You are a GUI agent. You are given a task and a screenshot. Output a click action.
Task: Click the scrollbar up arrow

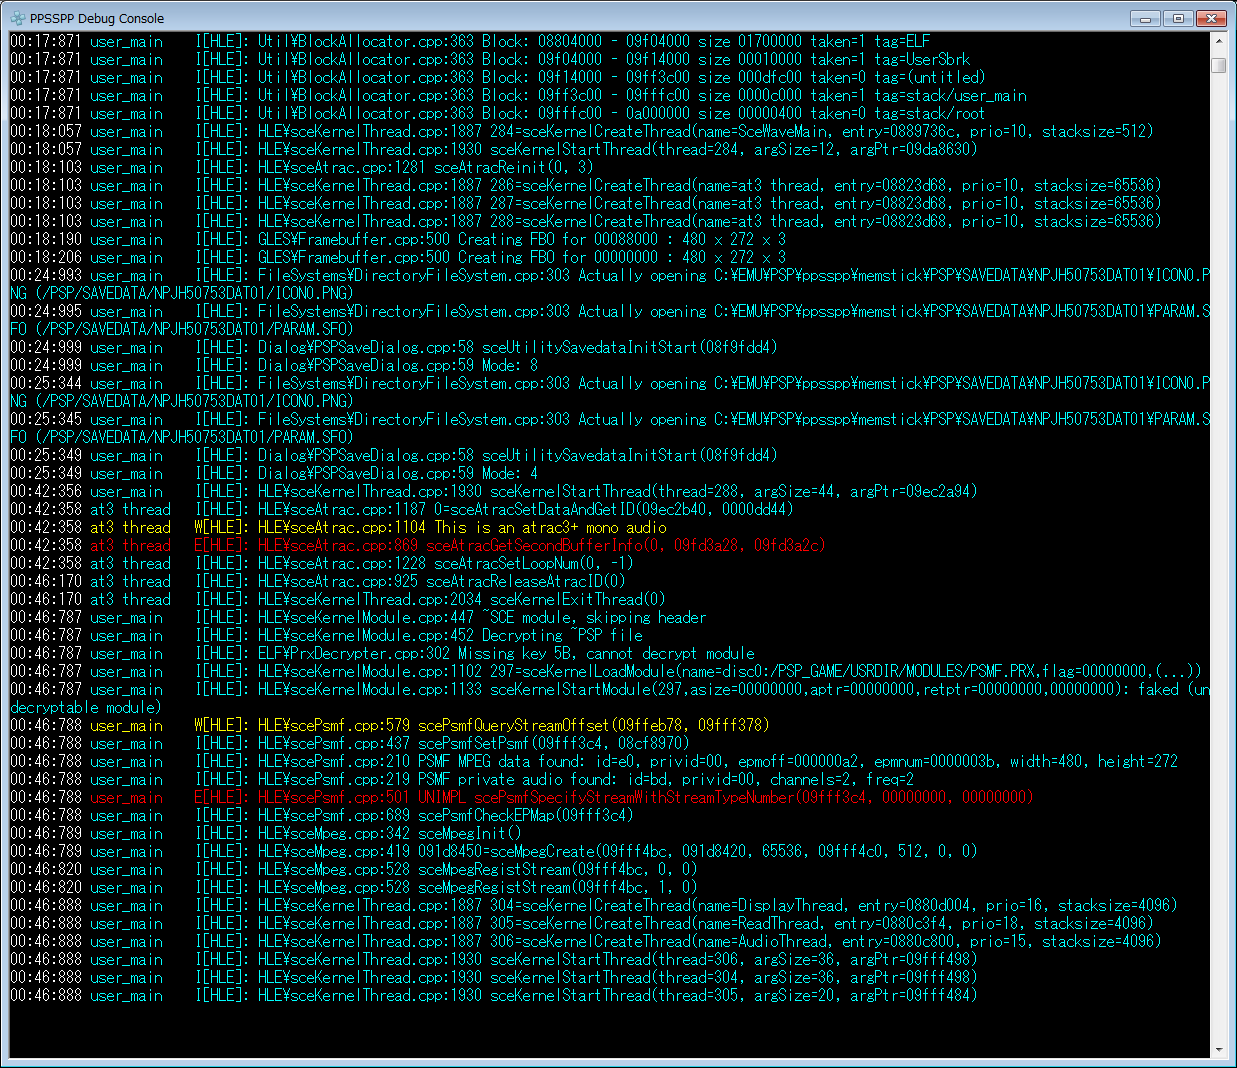(1218, 41)
